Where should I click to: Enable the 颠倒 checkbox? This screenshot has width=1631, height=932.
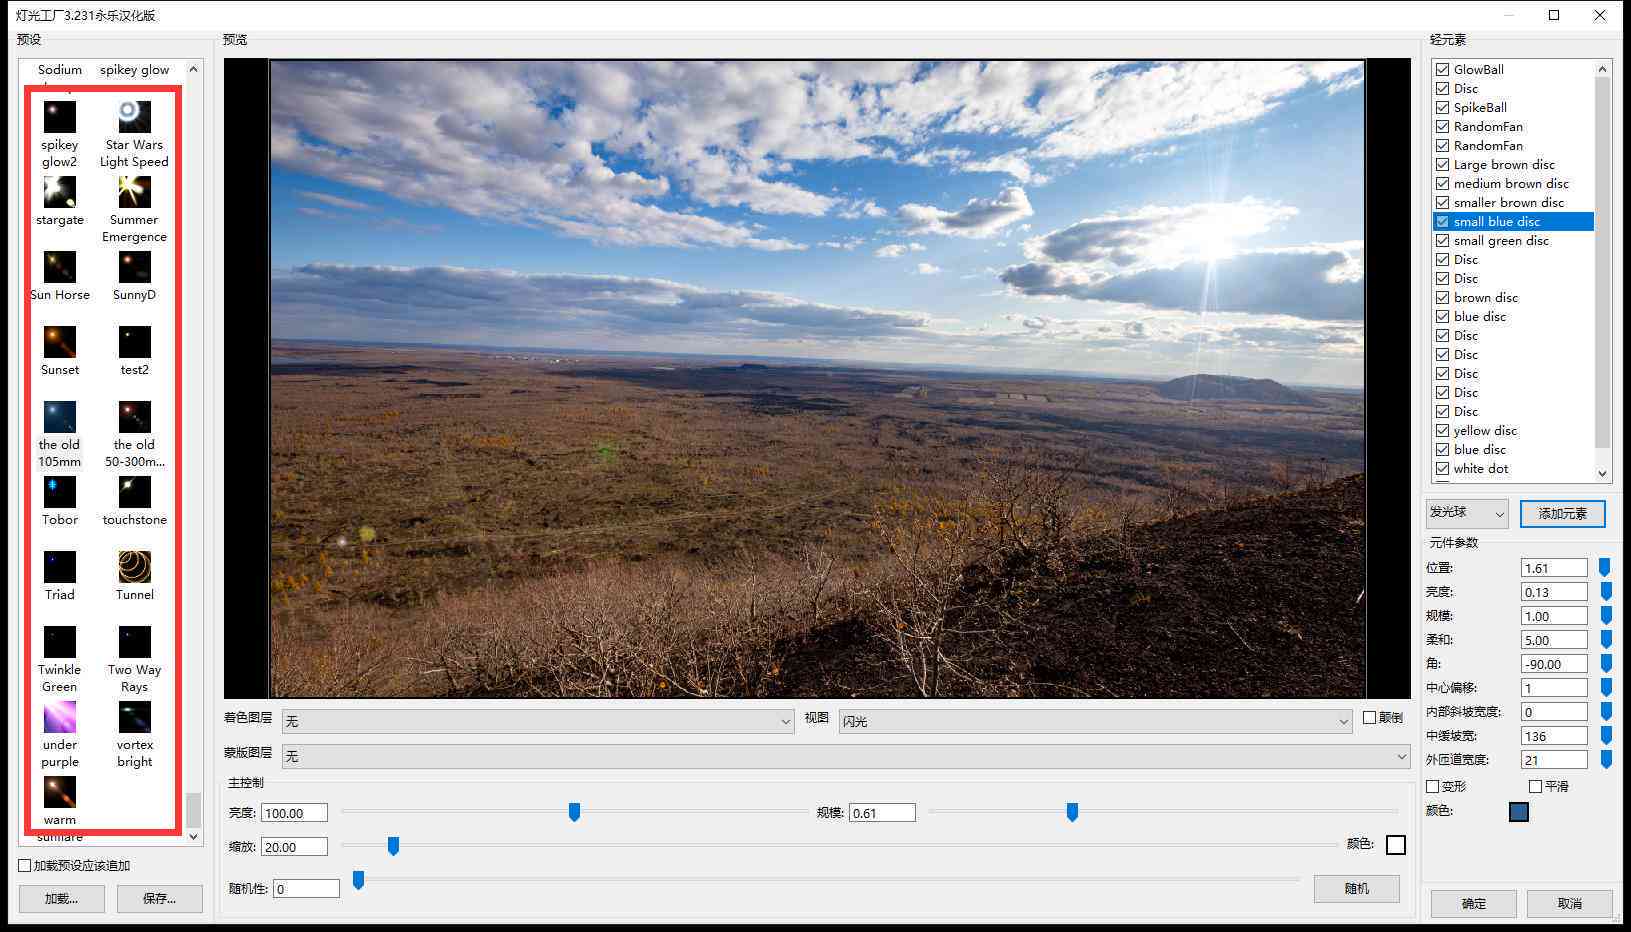[1370, 718]
